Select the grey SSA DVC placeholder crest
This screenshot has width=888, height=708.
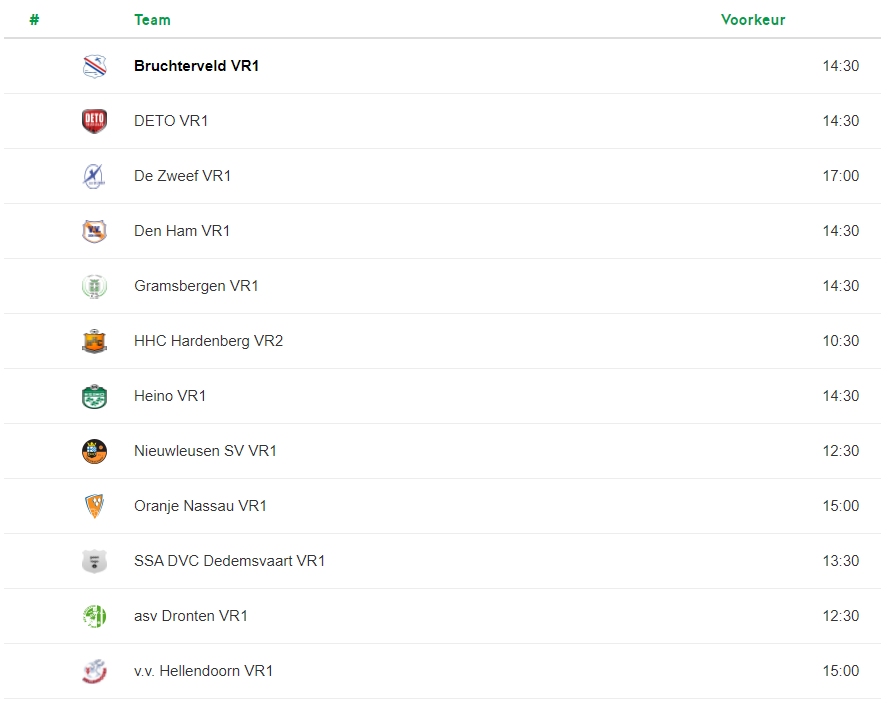(94, 561)
